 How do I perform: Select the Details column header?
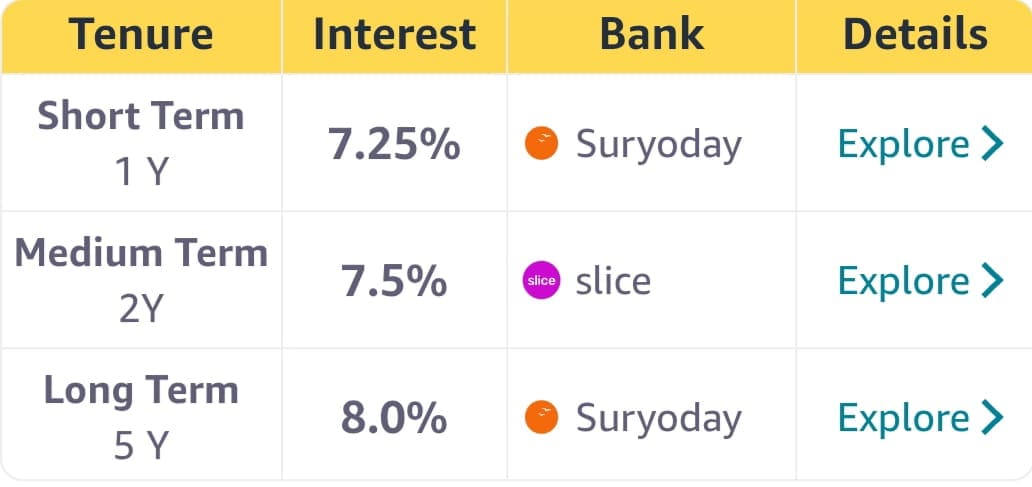(x=915, y=35)
